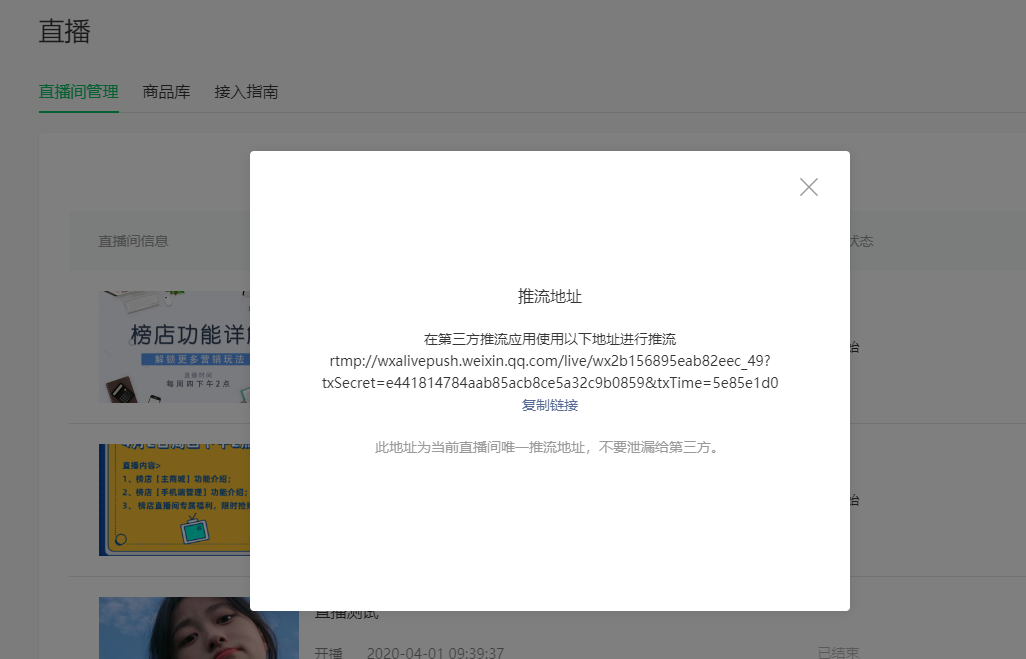Click the 在第三方推流应用使用以下地址进行推流 instruction text
The width and height of the screenshot is (1026, 659).
pyautogui.click(x=550, y=339)
